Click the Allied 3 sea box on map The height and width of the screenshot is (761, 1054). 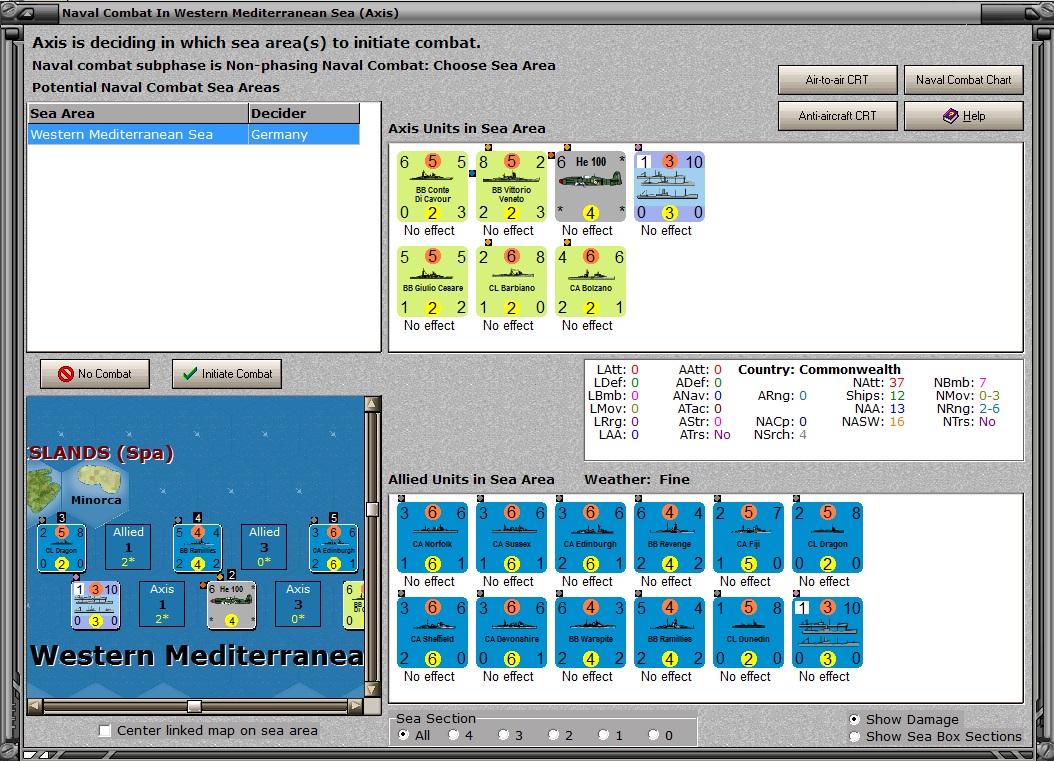(264, 547)
